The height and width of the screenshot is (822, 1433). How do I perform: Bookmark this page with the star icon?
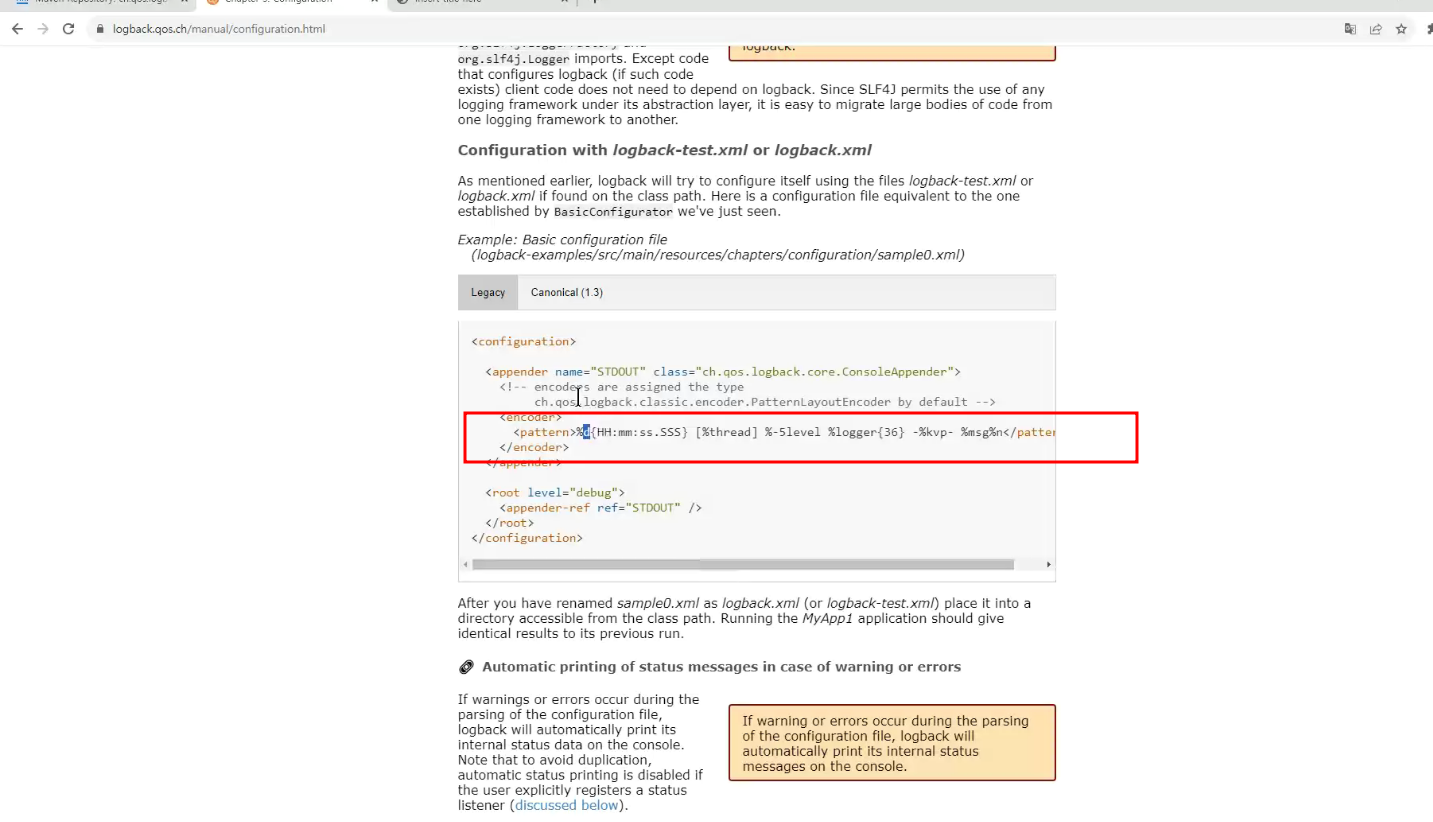tap(1401, 29)
